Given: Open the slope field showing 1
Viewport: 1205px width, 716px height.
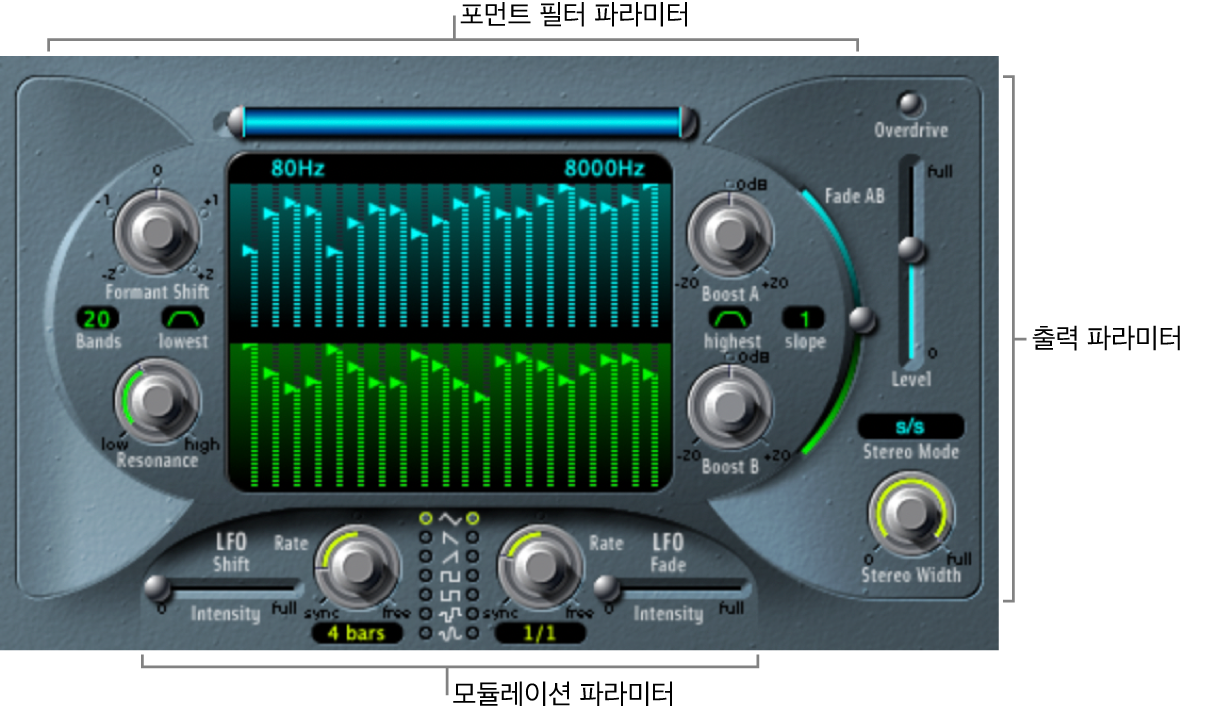Looking at the screenshot, I should point(804,319).
